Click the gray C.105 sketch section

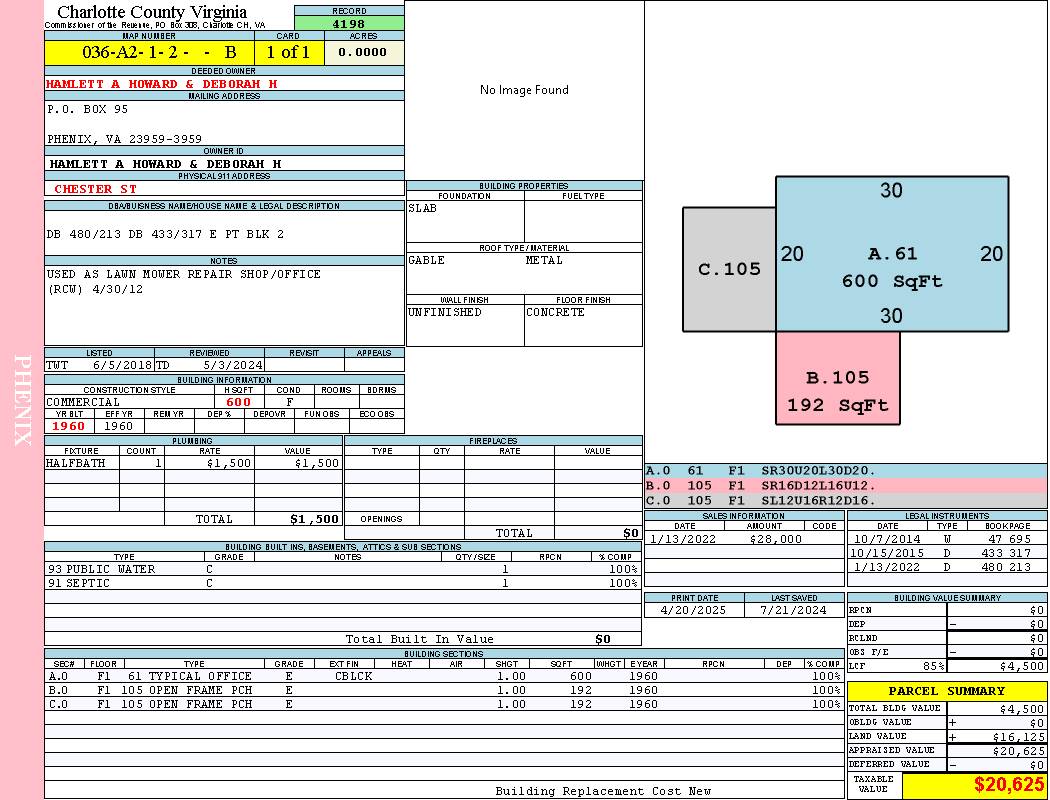click(729, 269)
